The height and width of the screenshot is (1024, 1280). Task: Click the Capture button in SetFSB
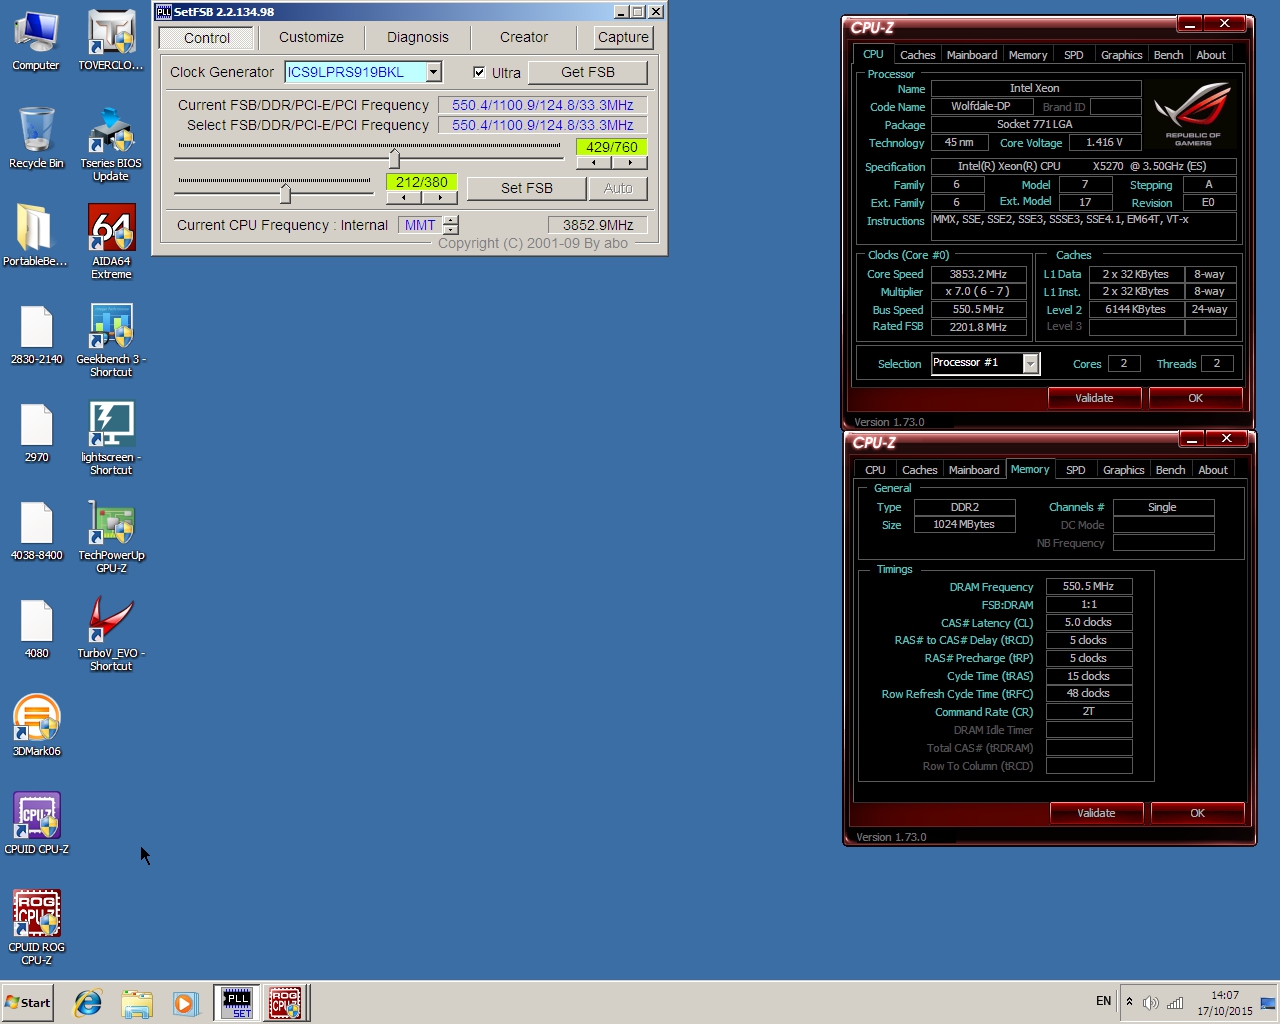(x=623, y=37)
